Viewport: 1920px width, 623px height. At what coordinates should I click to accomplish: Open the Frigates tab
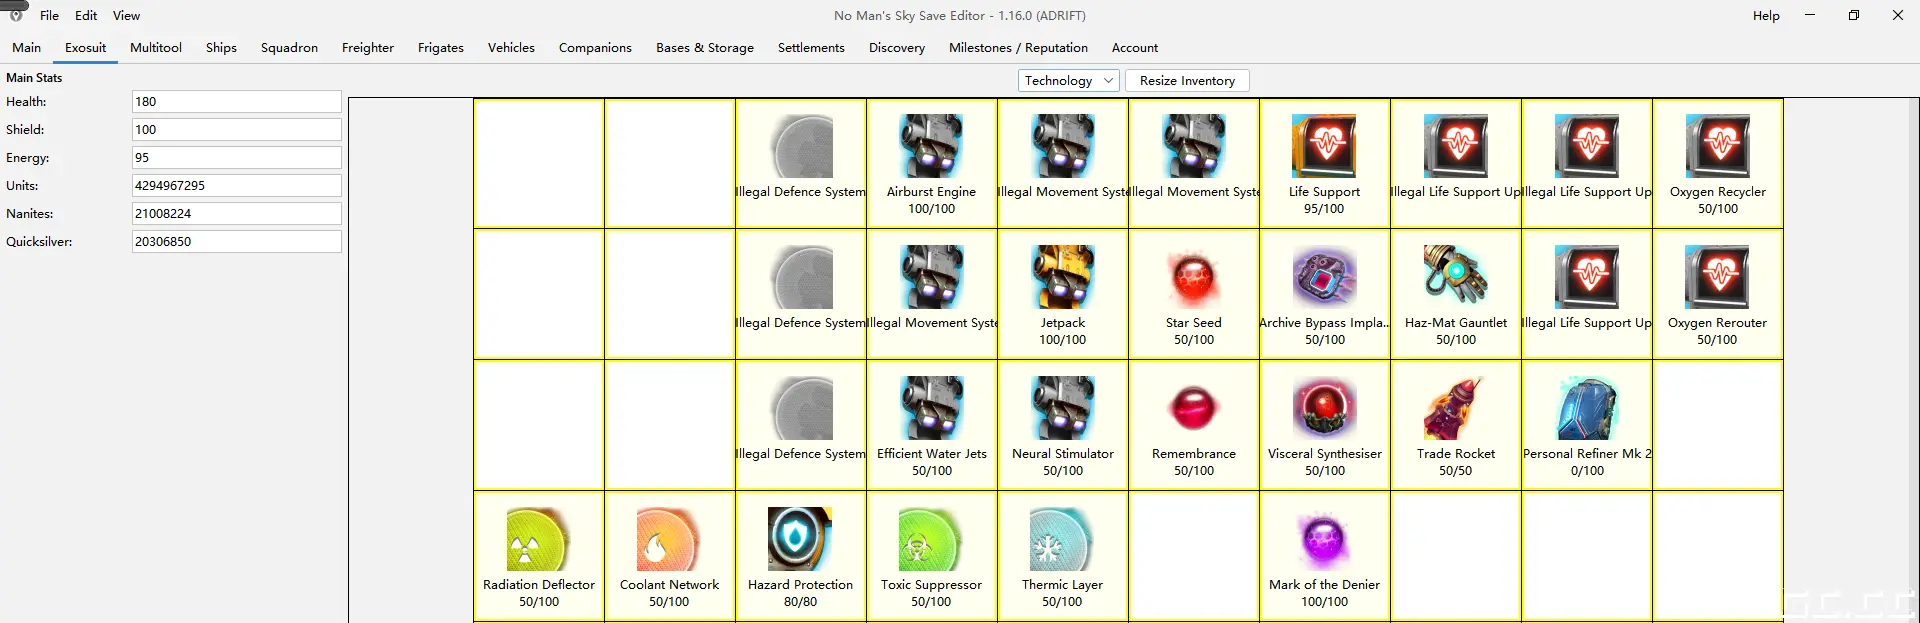pos(441,47)
